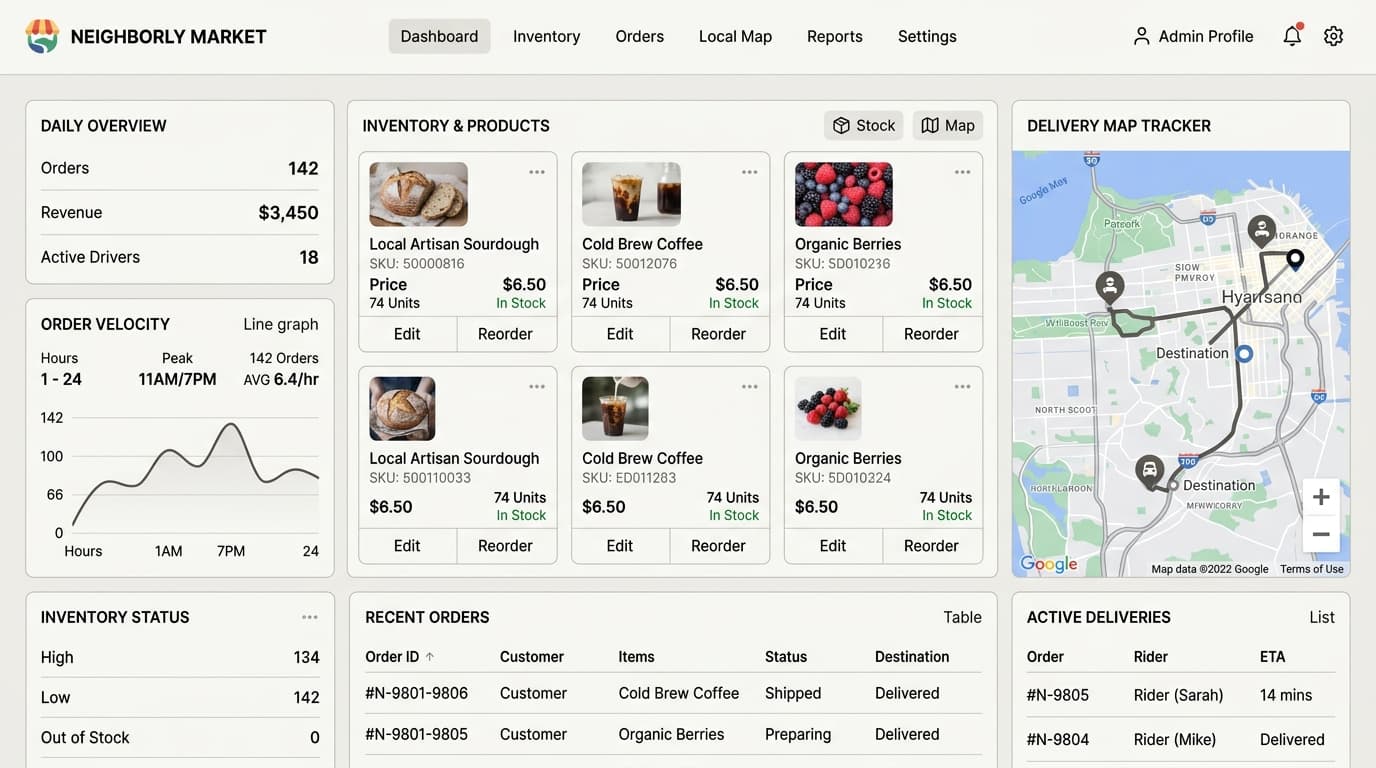Screen dimensions: 1376x768
Task: Select order #N-9801-9806 in Recent Orders
Action: (416, 693)
